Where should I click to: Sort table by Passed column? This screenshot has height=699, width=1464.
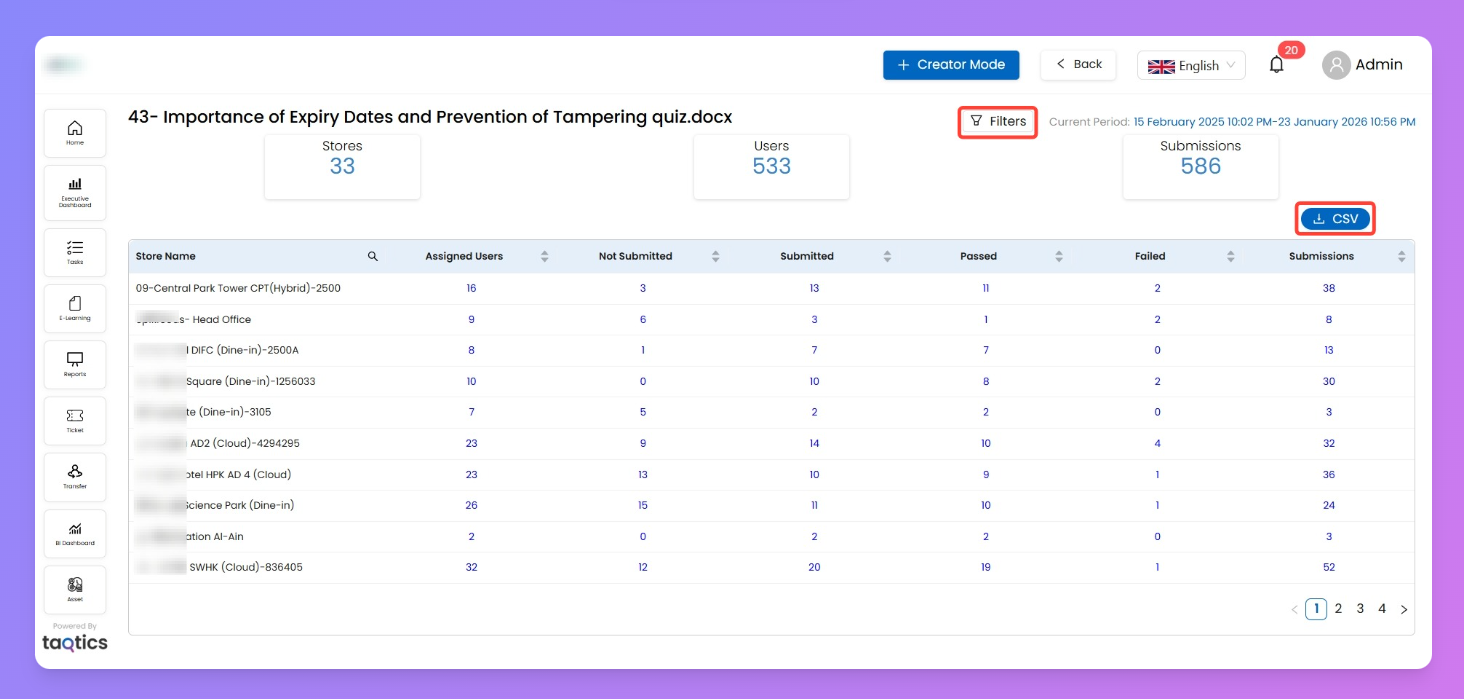click(x=1059, y=257)
